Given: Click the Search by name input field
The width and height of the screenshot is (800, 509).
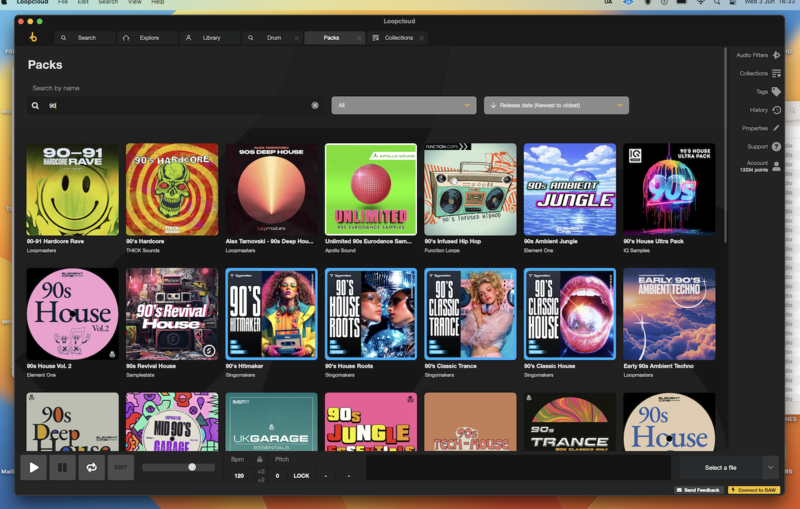Looking at the screenshot, I should 175,106.
